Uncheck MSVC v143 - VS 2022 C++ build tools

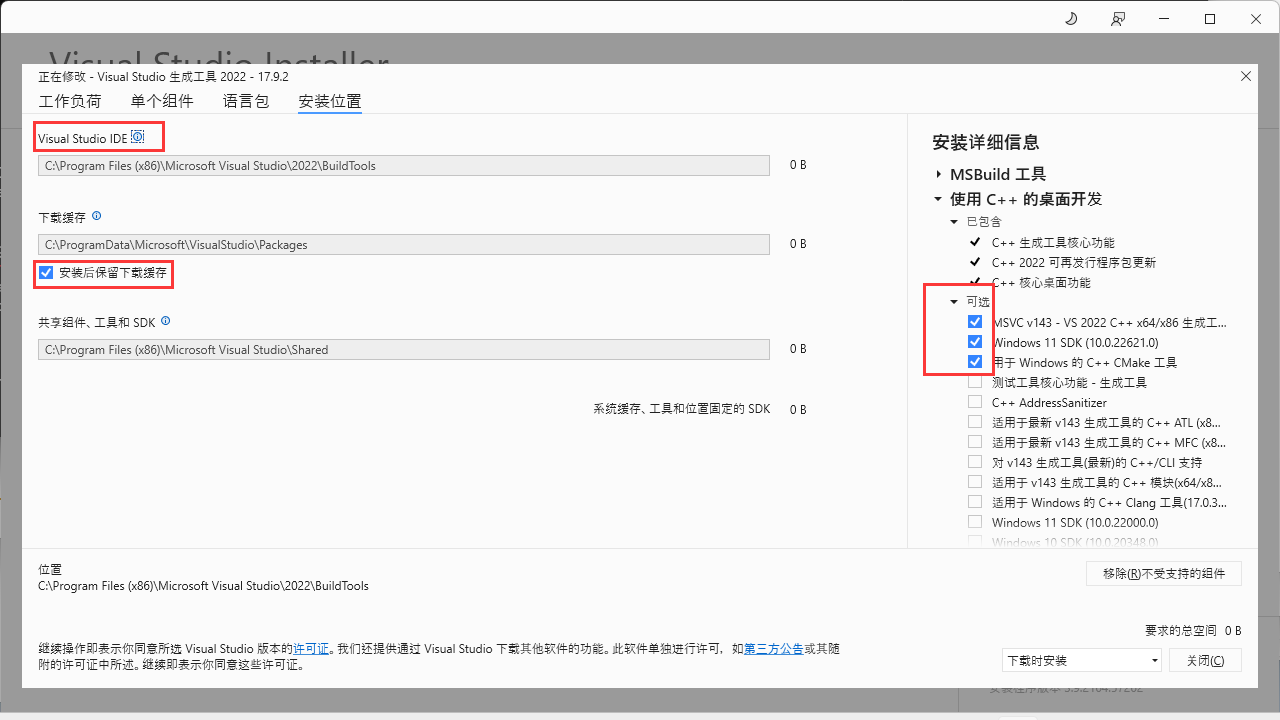click(x=975, y=322)
